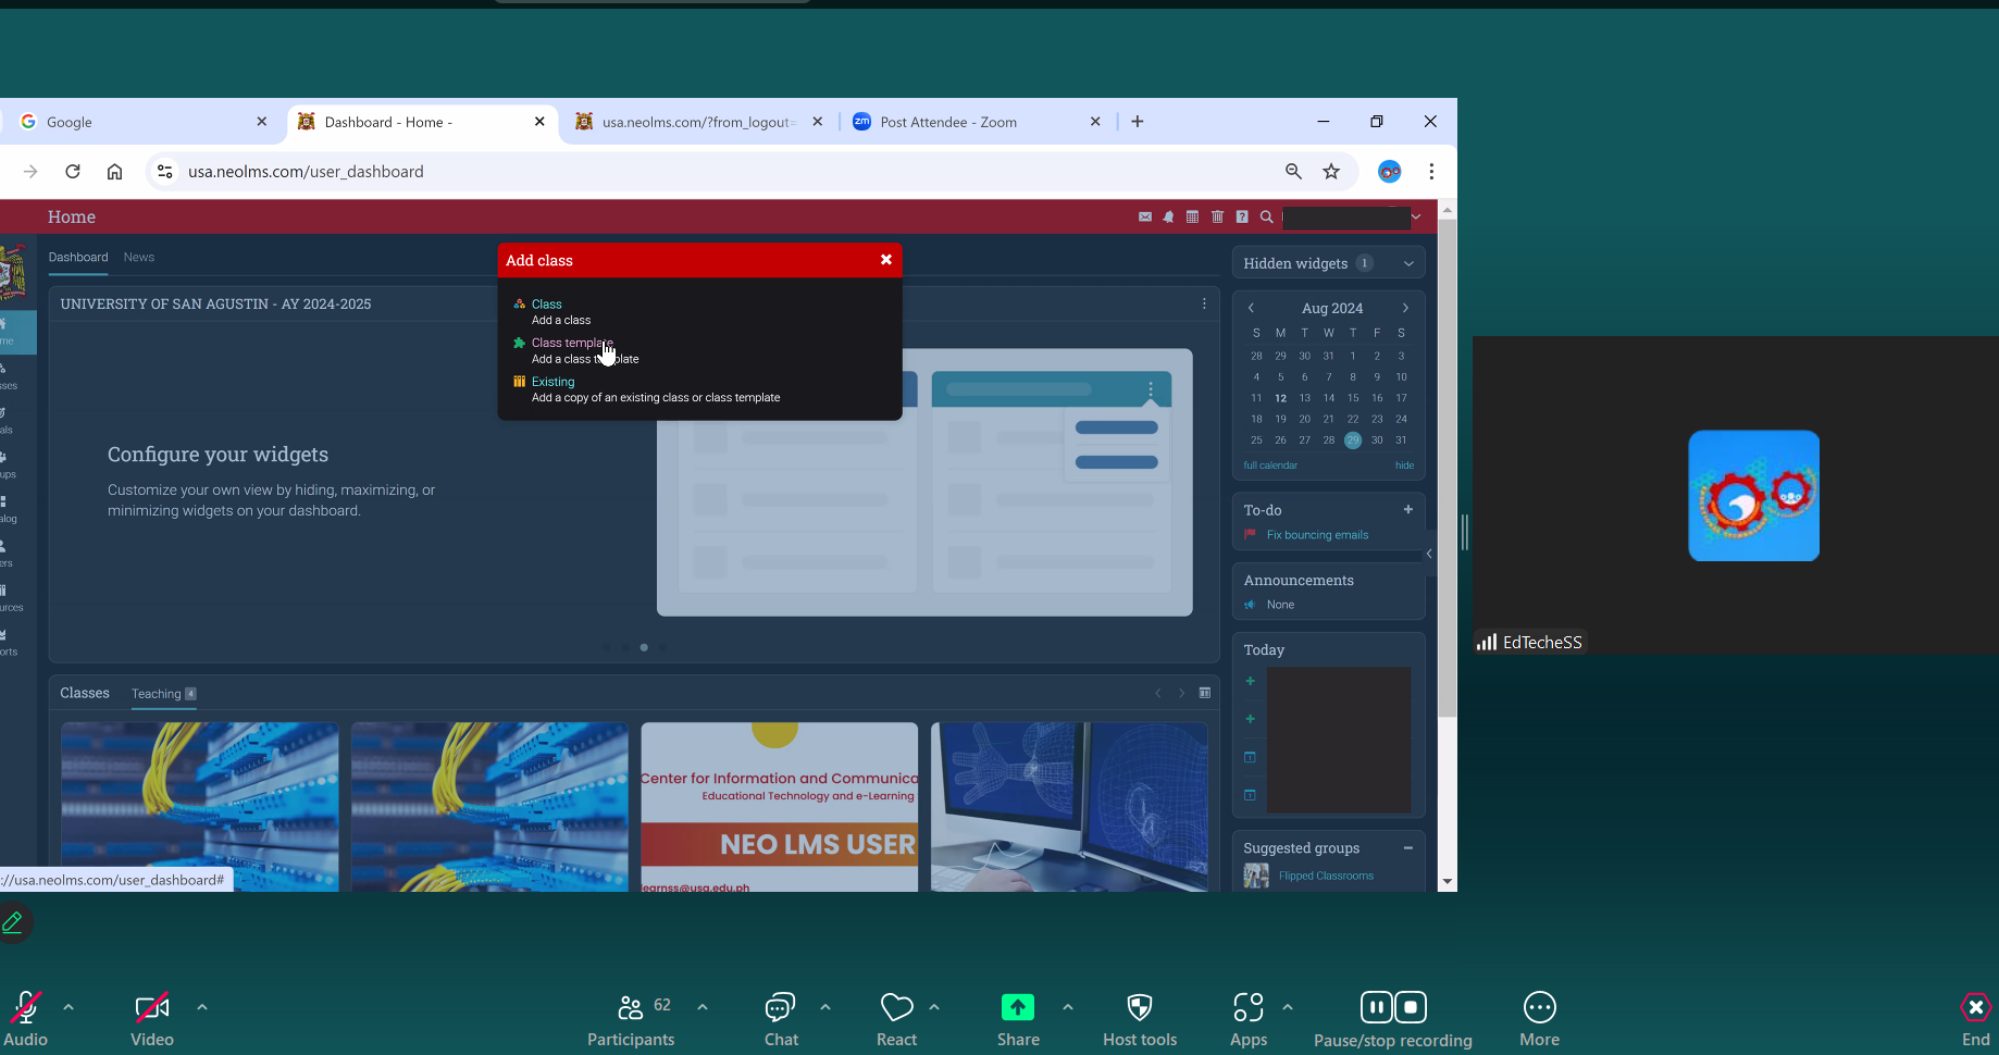Open the messages envelope icon in NEO header

pyautogui.click(x=1145, y=217)
